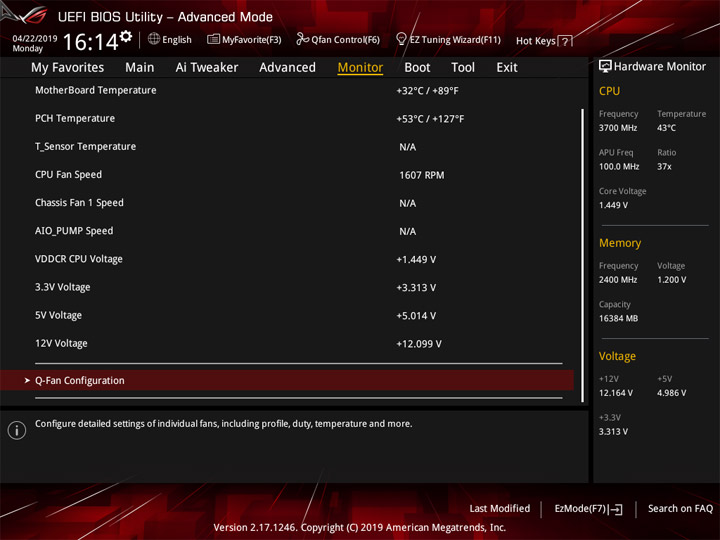This screenshot has width=720, height=540.
Task: Click the 12.164 V reading
Action: 615,393
